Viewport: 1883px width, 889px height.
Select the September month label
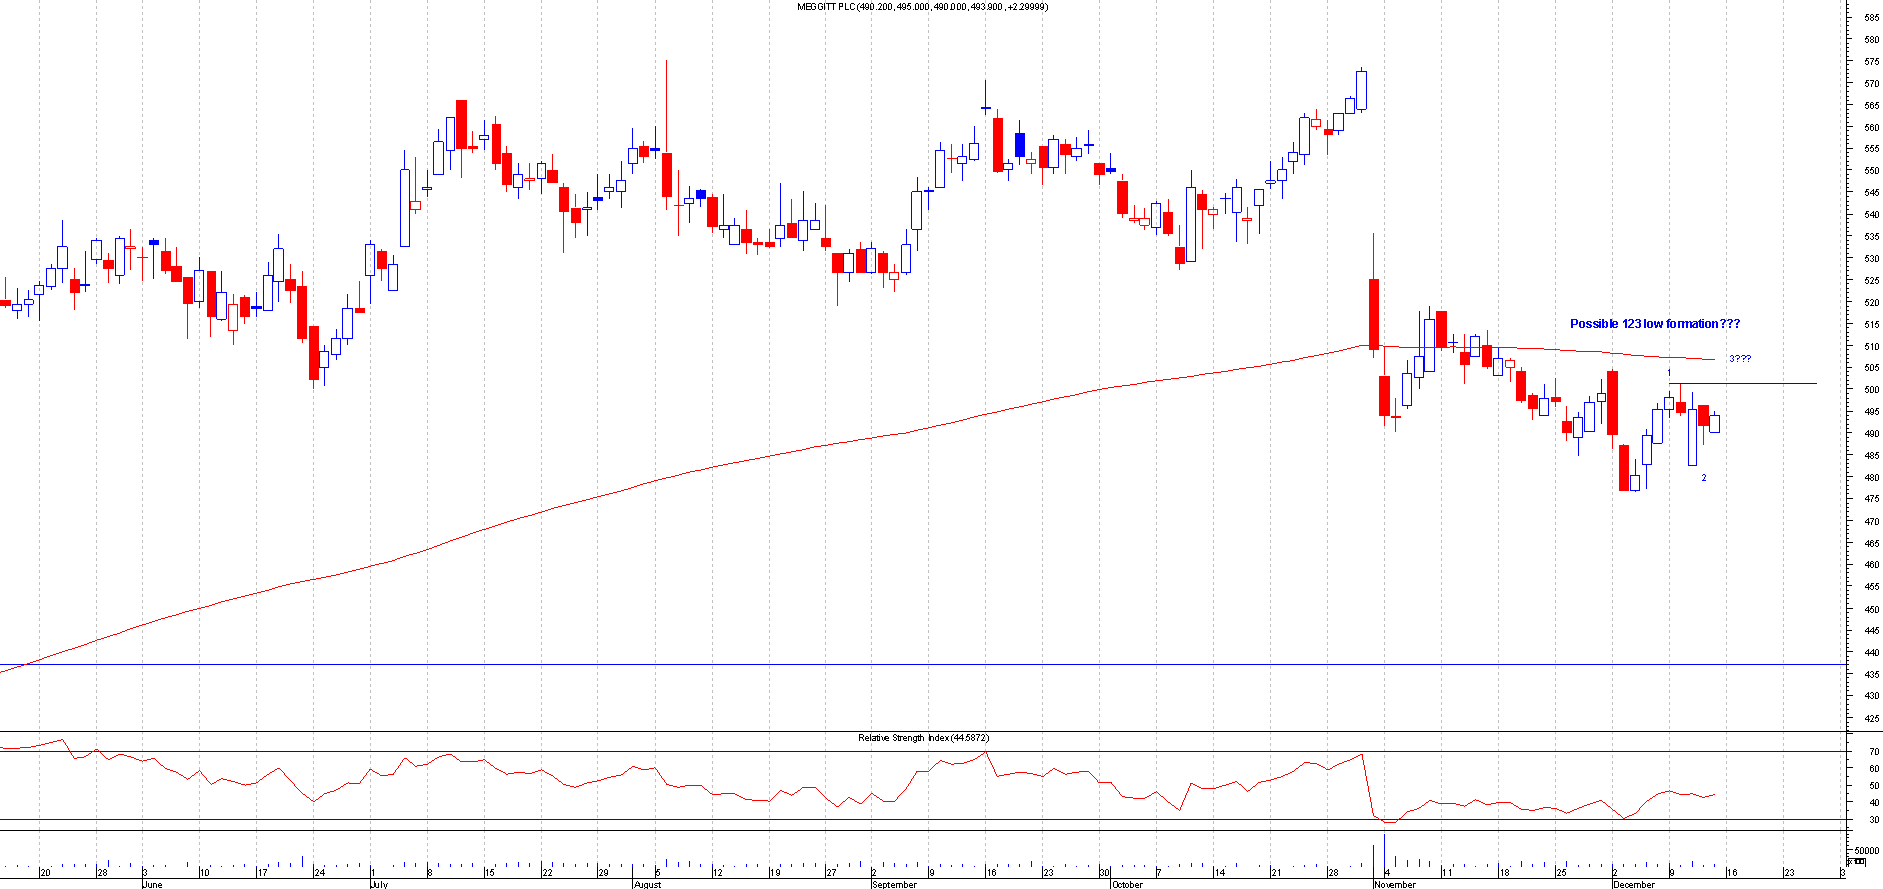(894, 885)
